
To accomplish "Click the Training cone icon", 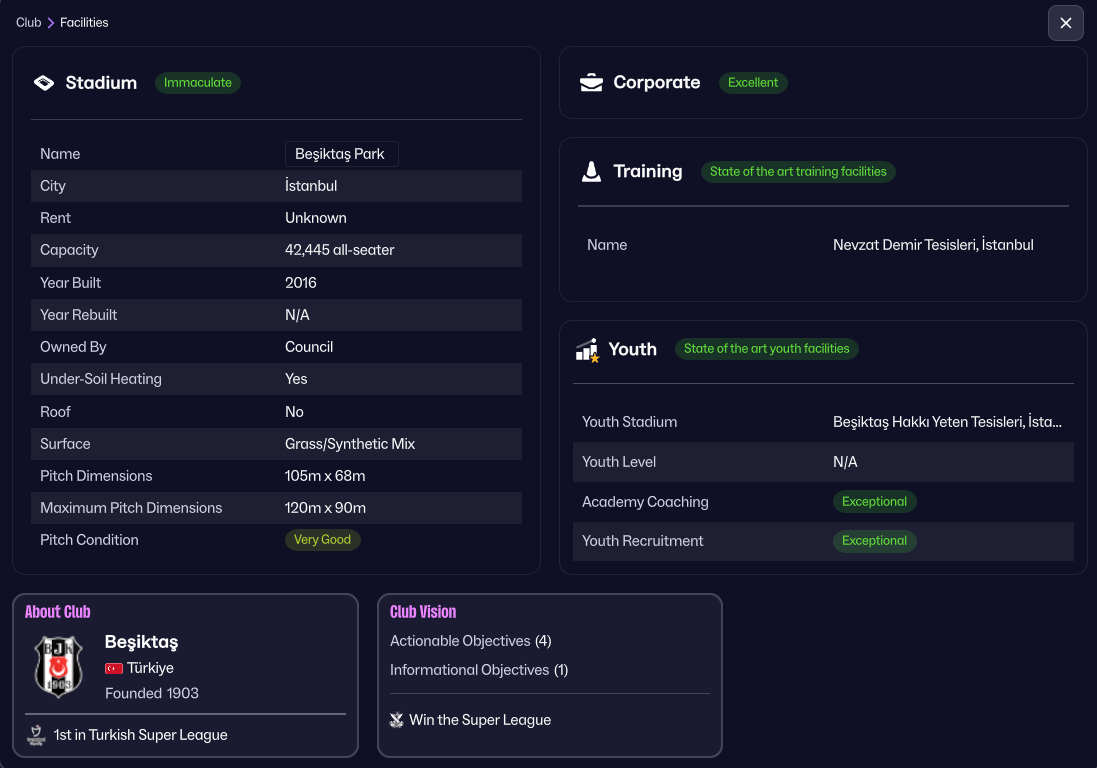I will pos(591,172).
